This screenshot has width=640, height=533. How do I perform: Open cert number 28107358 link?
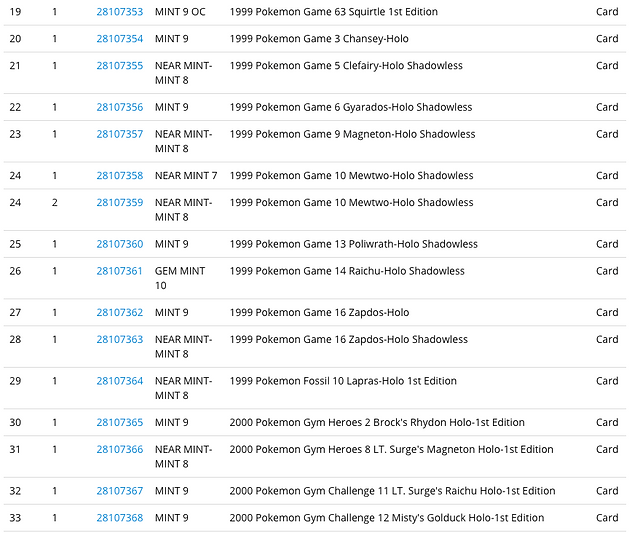coord(120,176)
